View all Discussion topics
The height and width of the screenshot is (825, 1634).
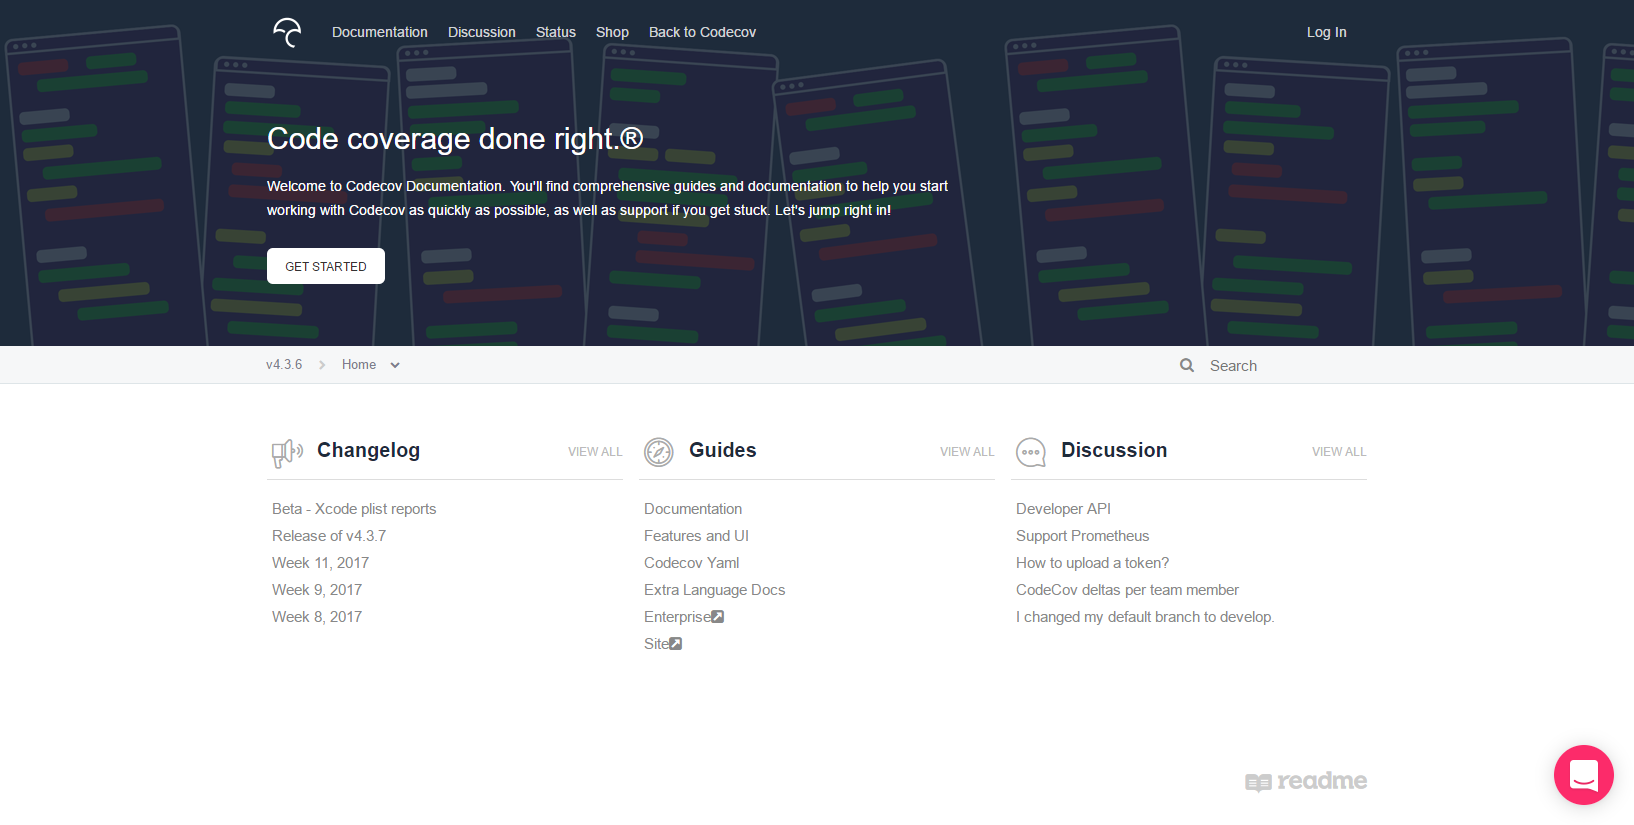(x=1339, y=452)
